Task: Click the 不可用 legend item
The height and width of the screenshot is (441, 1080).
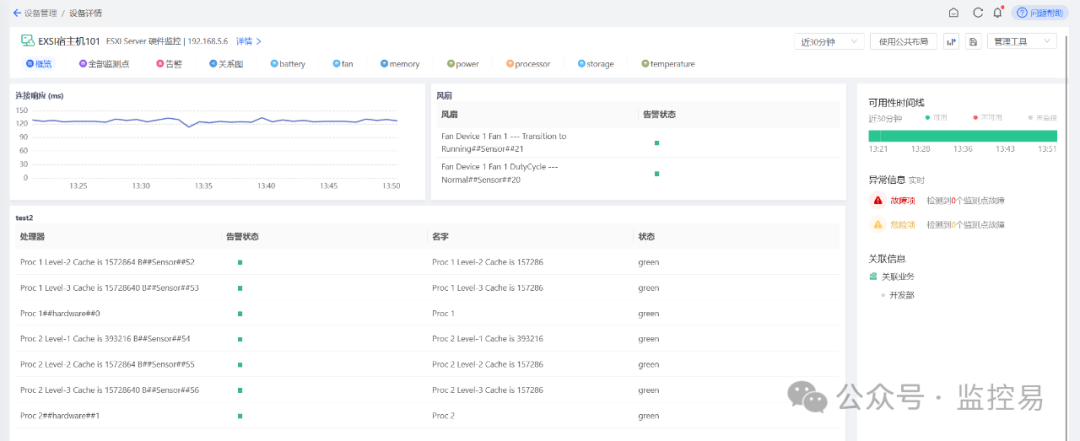Action: (x=988, y=118)
